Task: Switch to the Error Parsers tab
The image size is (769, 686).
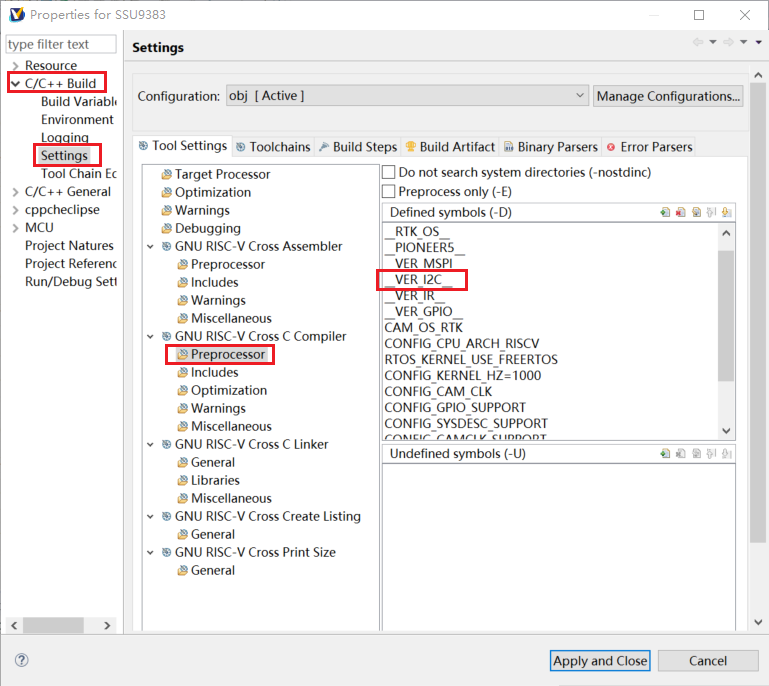Action: click(649, 147)
